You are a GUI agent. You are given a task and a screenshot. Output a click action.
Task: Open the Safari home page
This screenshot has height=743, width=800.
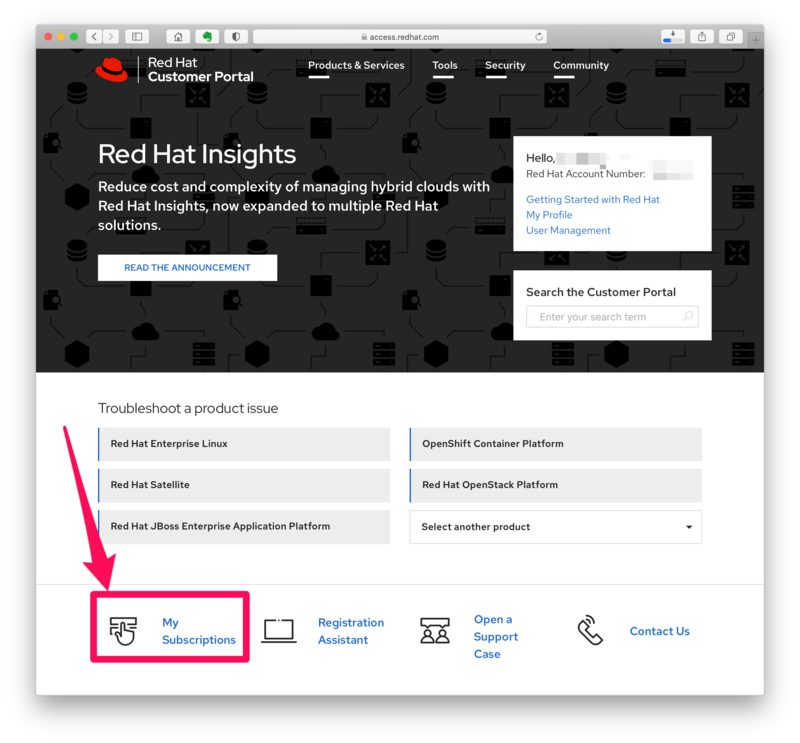click(178, 37)
